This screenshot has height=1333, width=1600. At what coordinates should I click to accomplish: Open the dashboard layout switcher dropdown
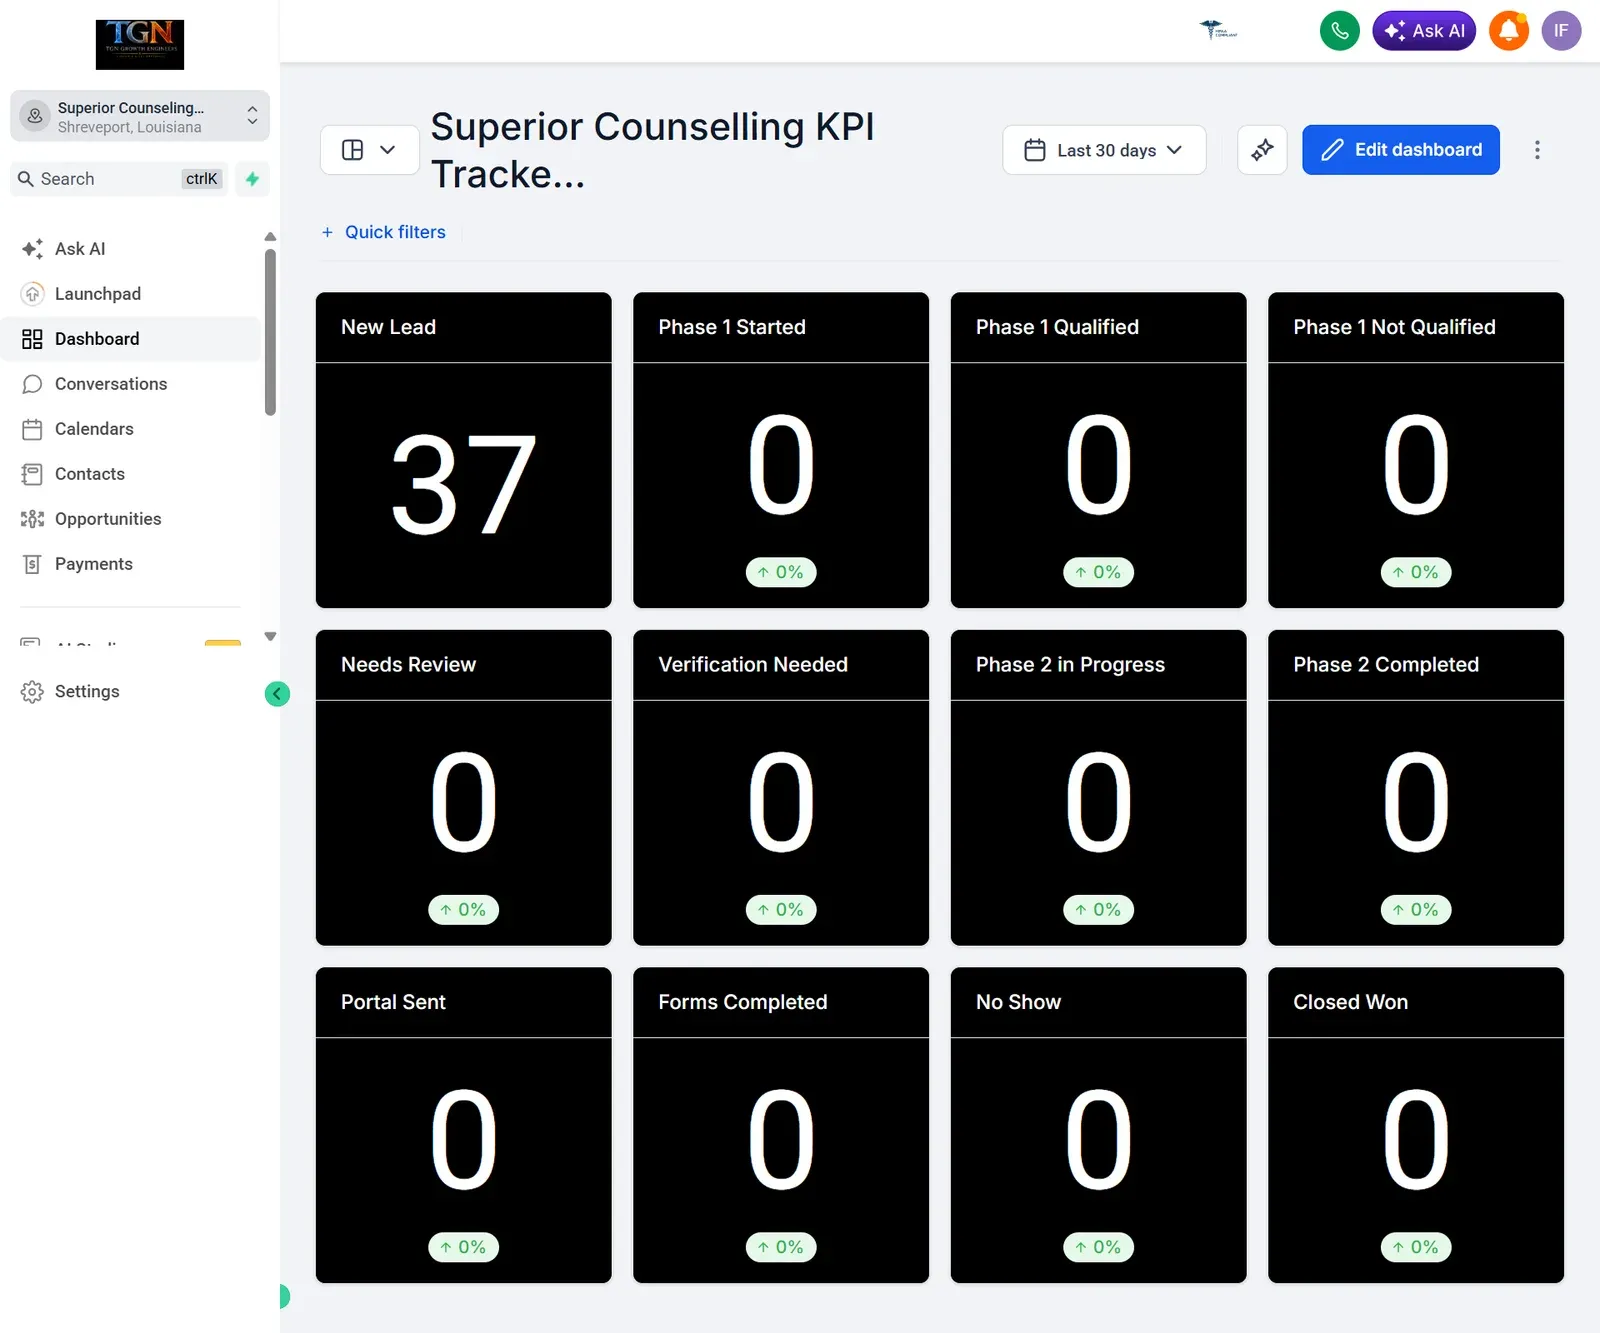369,150
